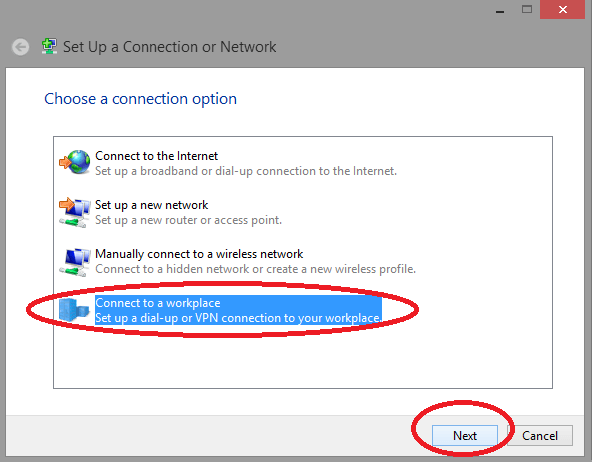Maximize the wizard window

tap(527, 9)
